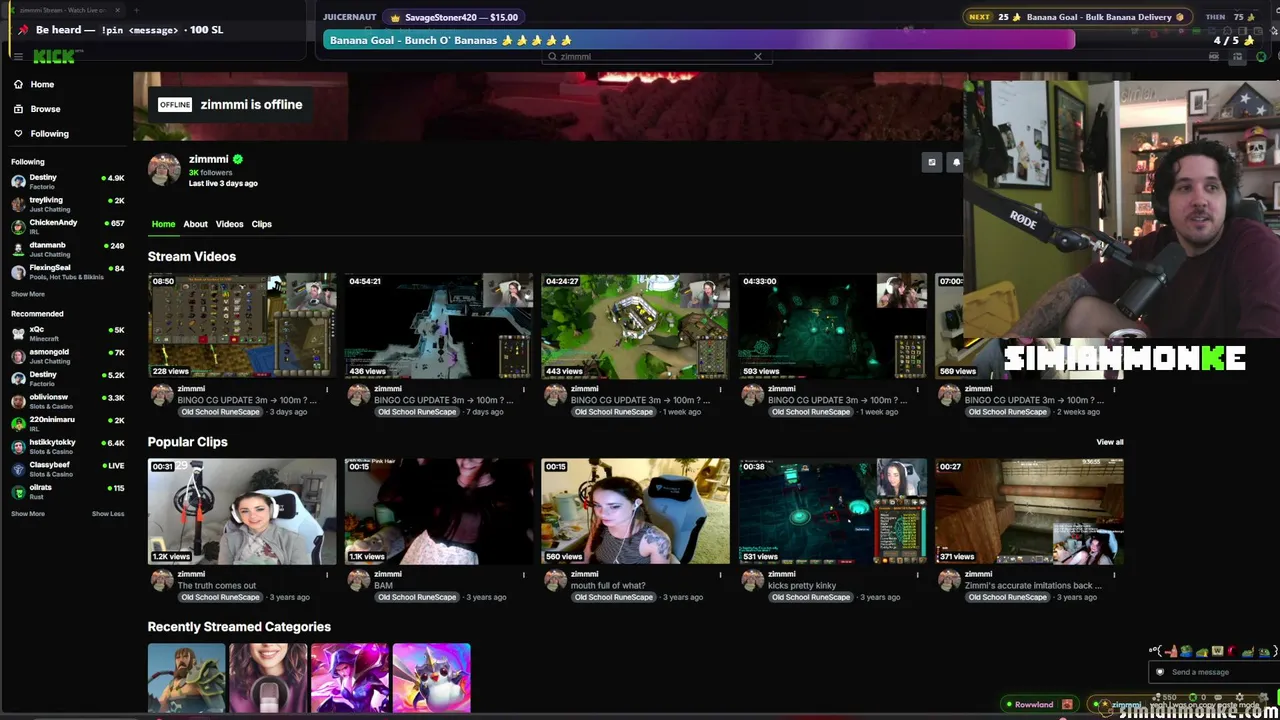
Task: Open options for the 3 days ago video
Action: tap(327, 389)
